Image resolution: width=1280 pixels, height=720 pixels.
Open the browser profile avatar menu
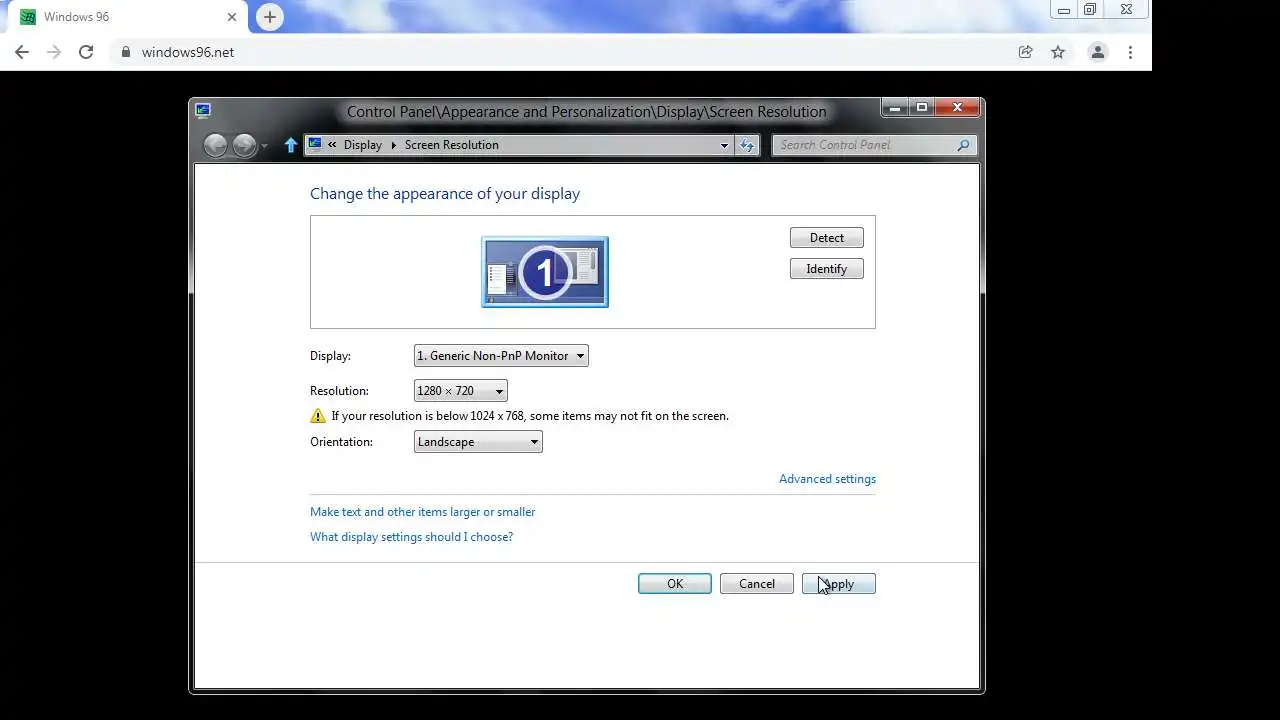point(1098,52)
